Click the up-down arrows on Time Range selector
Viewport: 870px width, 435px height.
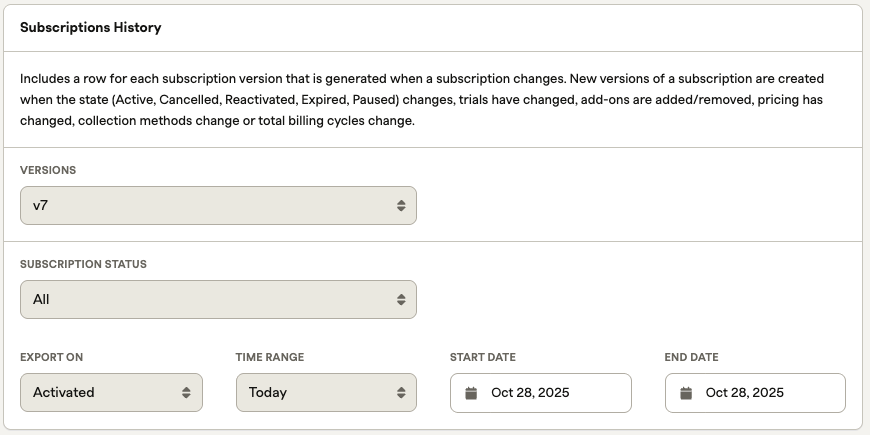400,393
